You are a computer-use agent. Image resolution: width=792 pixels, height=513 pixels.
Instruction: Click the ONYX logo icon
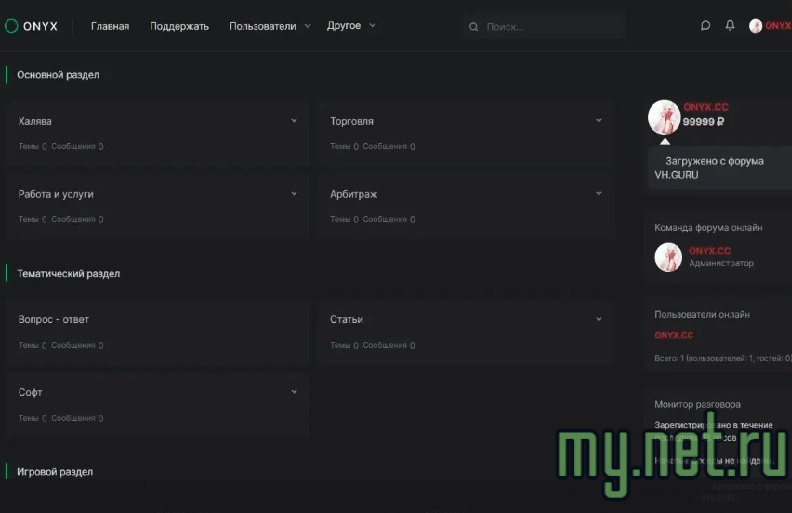click(12, 26)
